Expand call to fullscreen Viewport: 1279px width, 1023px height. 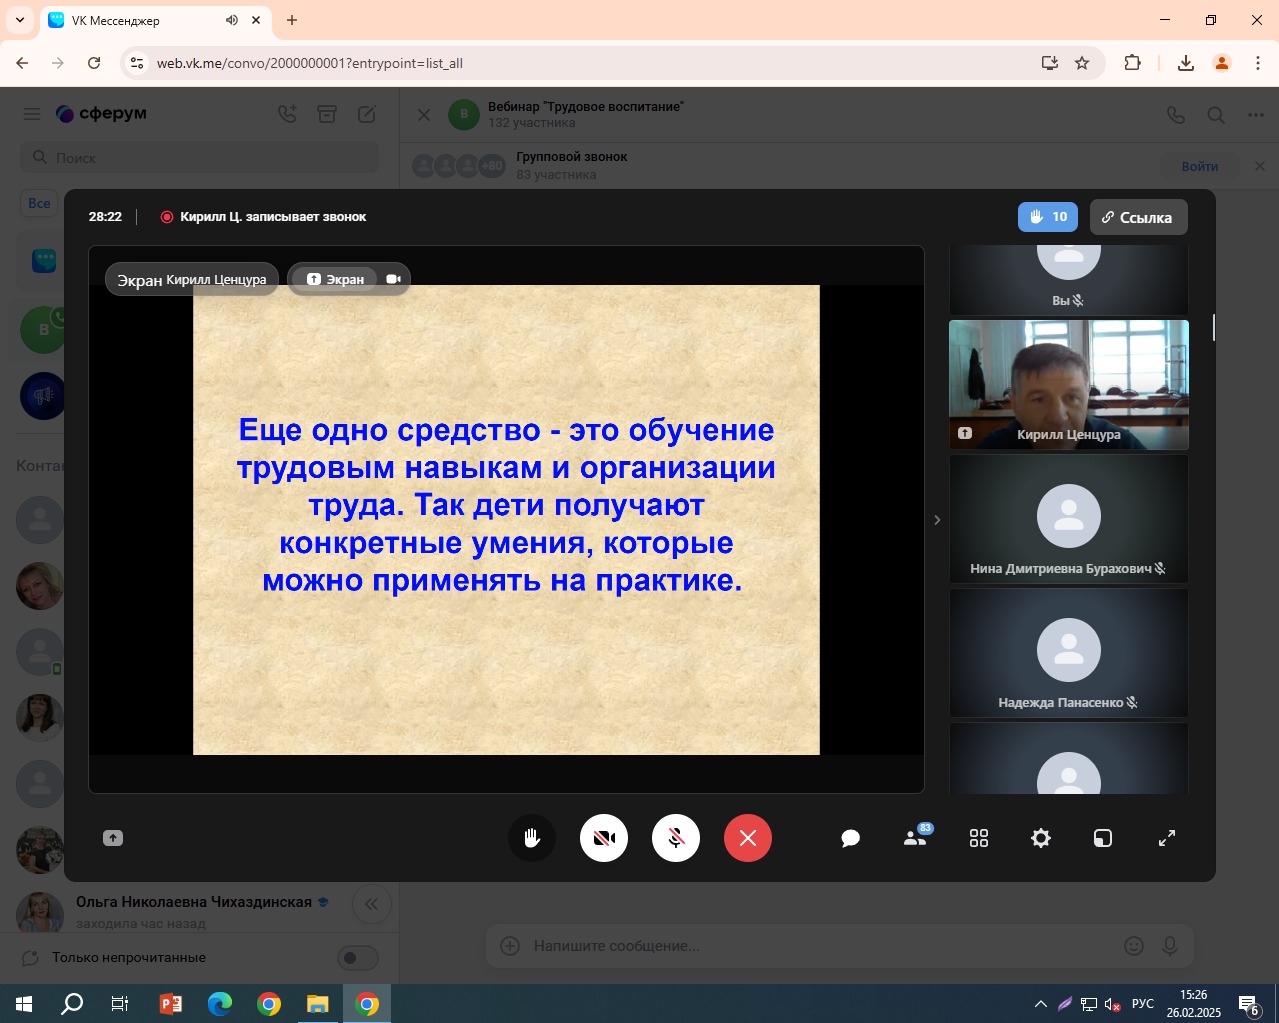(x=1166, y=838)
